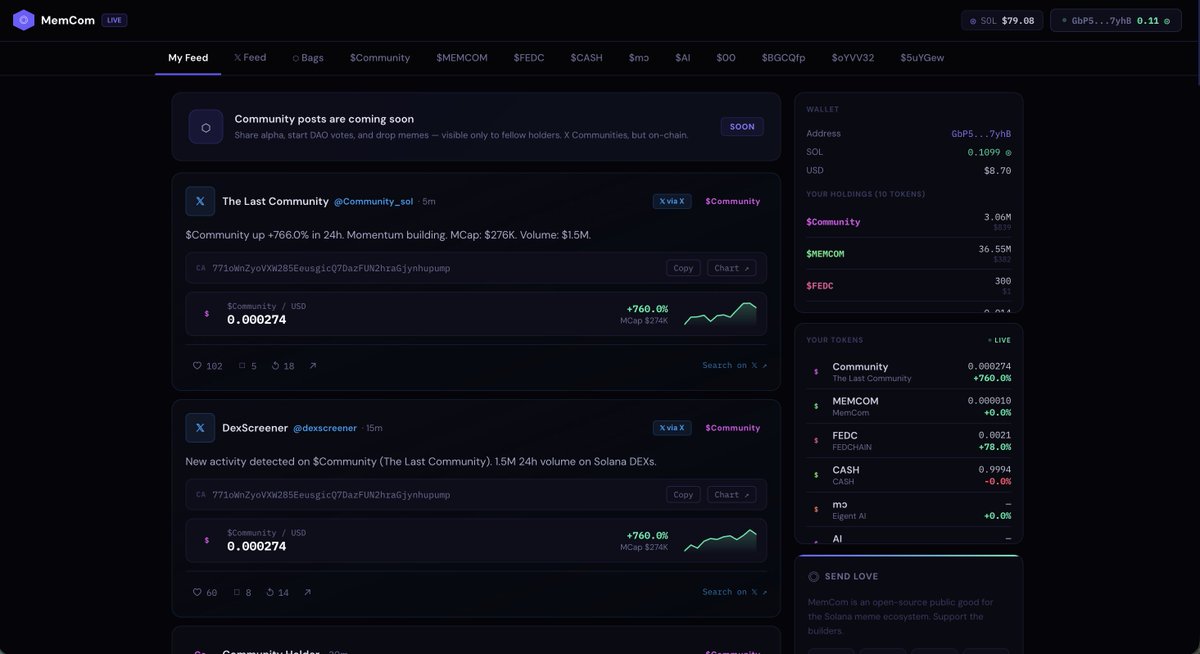Click $Community tag on DexScreener post
The width and height of the screenshot is (1200, 654).
coord(733,428)
